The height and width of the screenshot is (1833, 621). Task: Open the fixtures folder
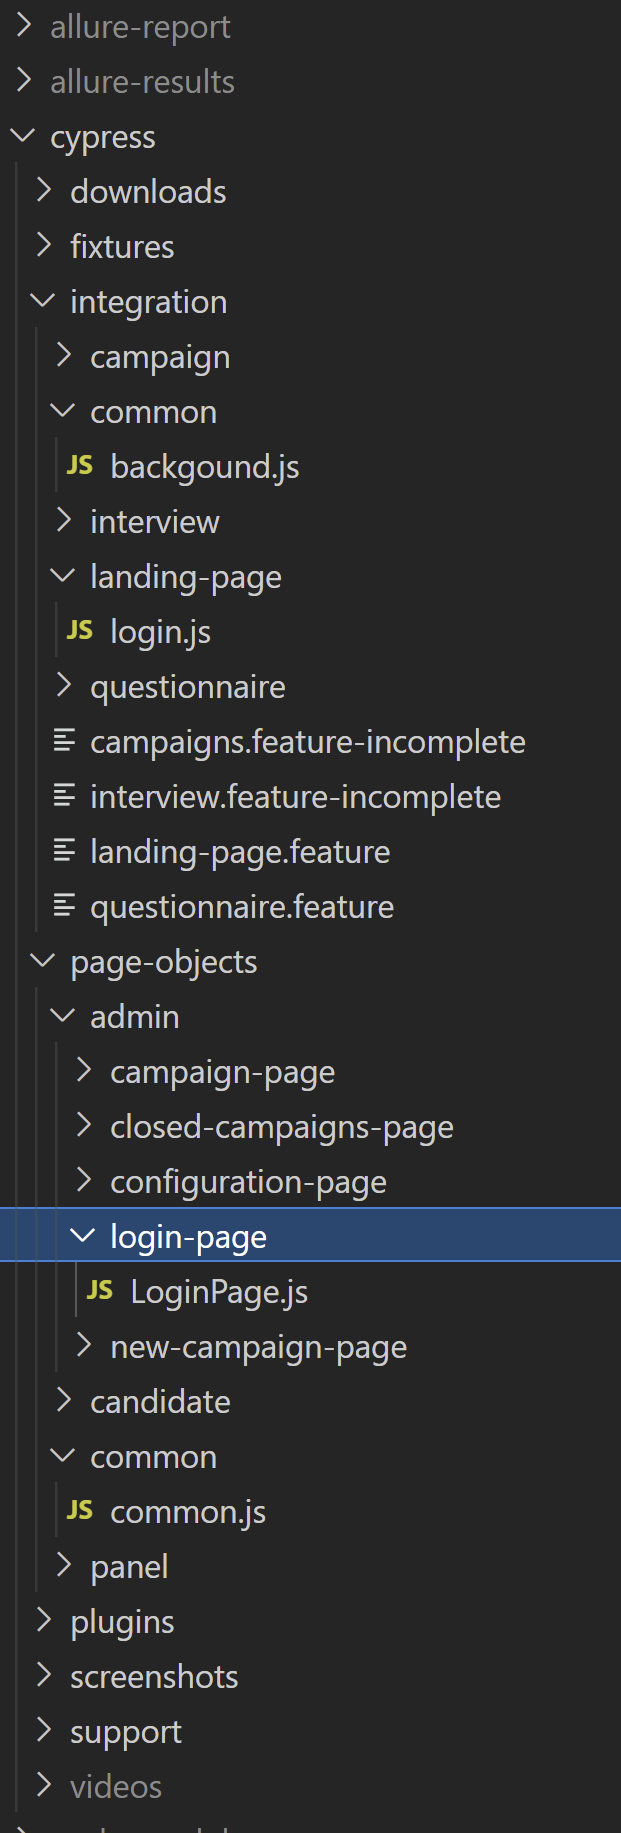click(x=122, y=247)
